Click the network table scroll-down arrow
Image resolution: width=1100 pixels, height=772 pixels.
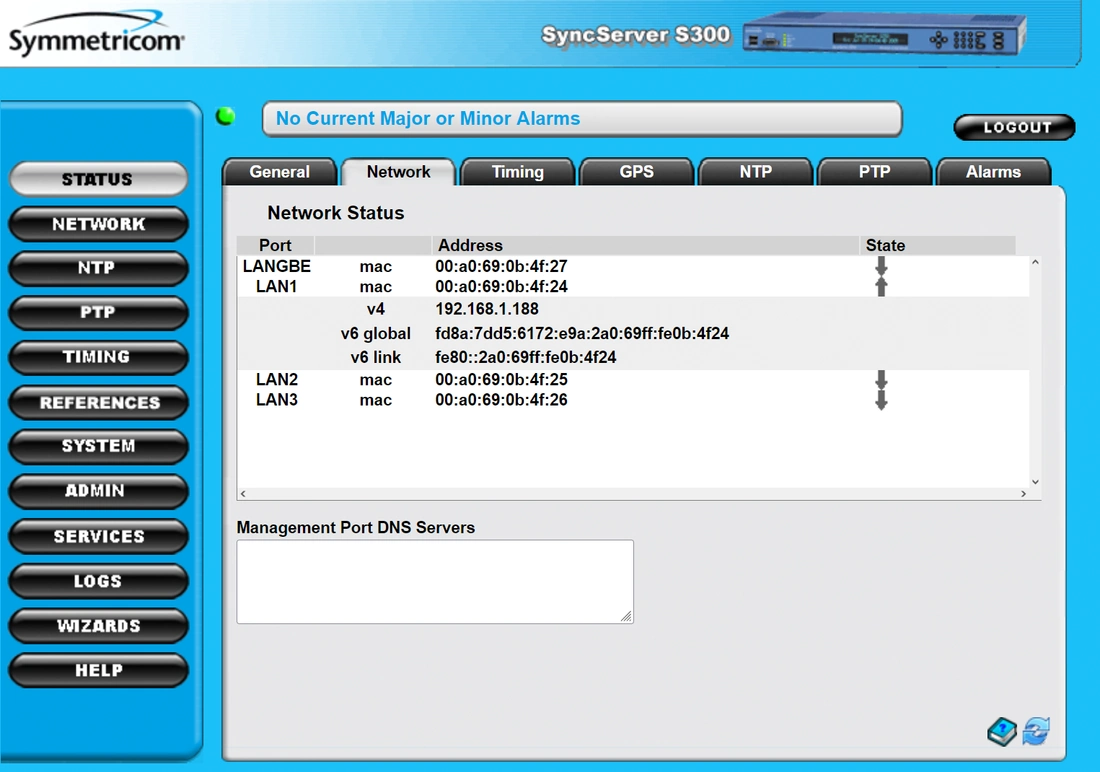point(1035,481)
